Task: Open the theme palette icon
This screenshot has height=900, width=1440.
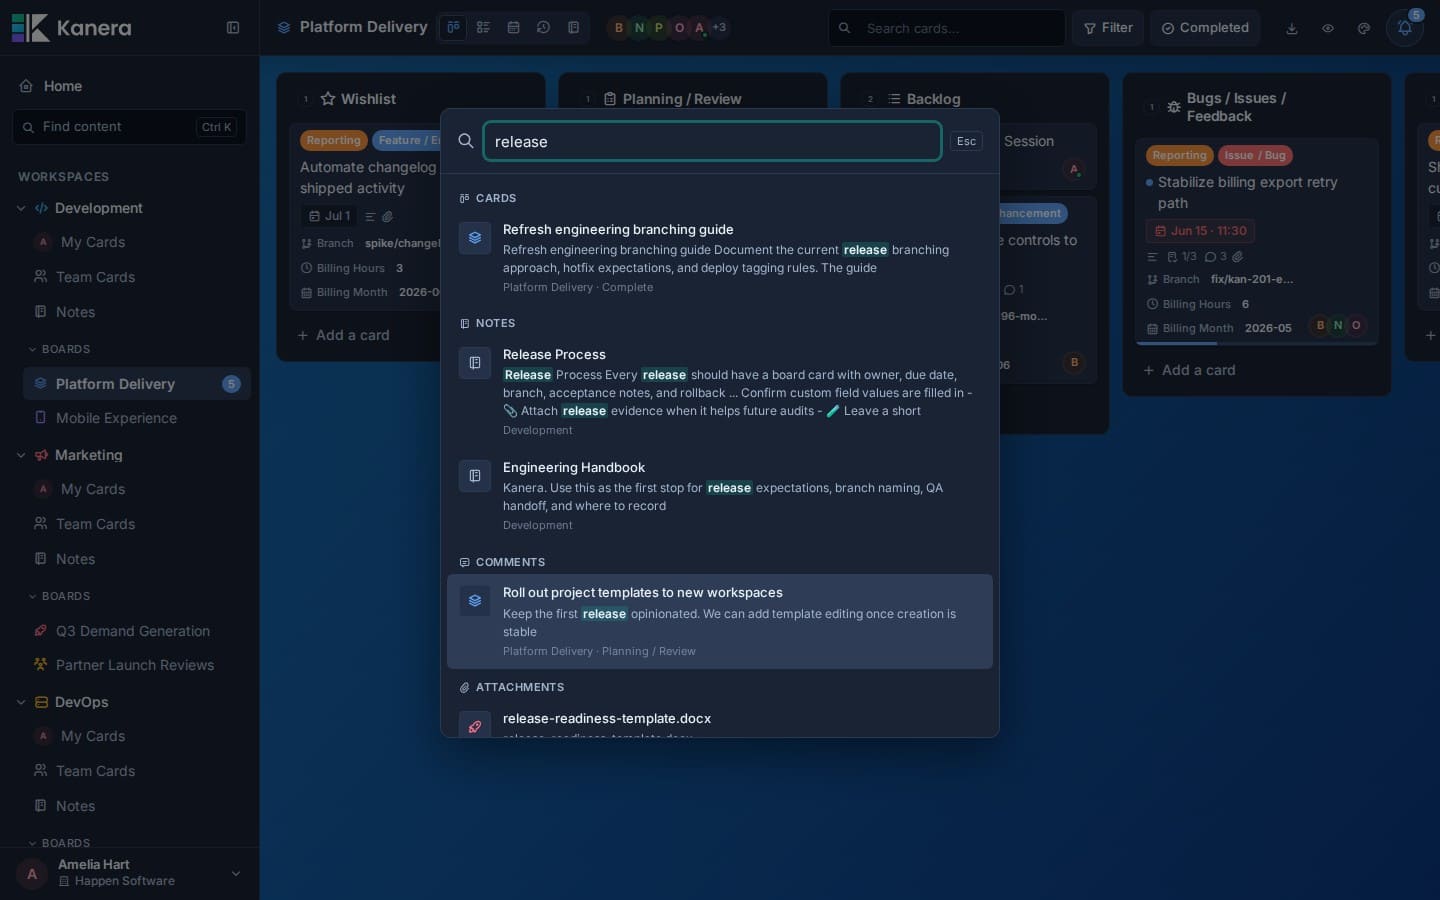Action: pyautogui.click(x=1364, y=28)
